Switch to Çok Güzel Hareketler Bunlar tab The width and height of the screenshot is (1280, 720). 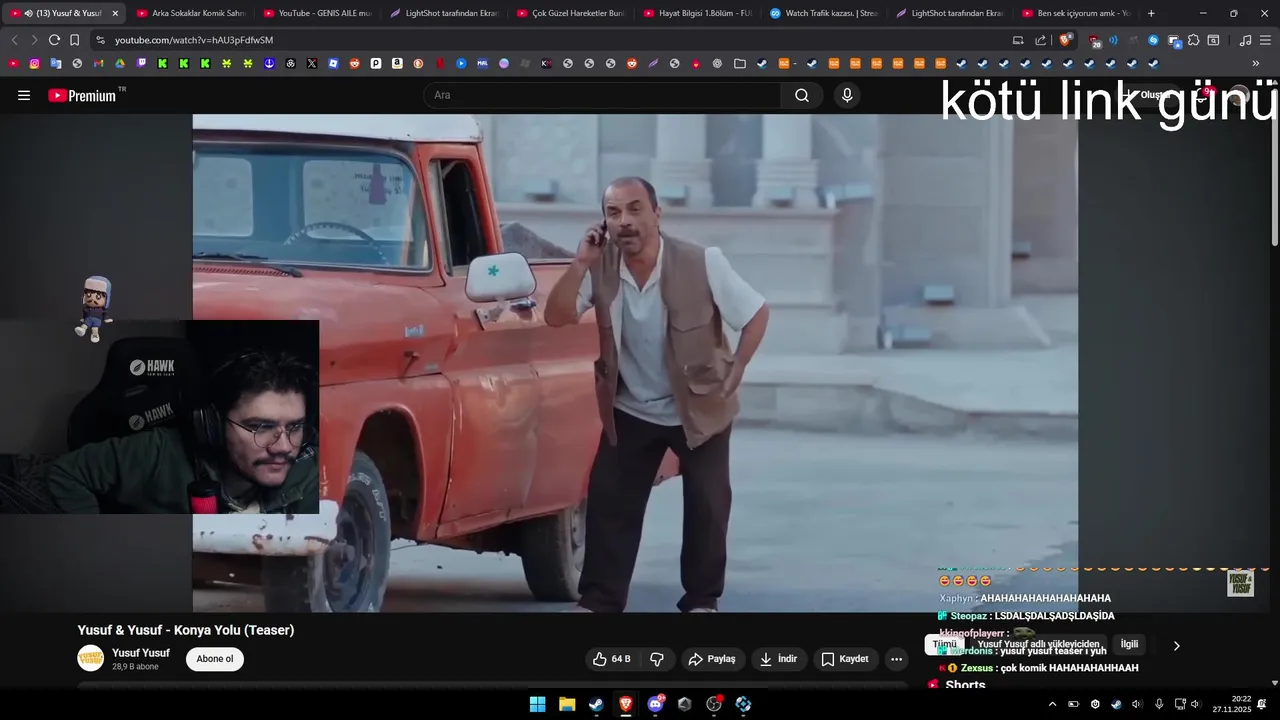pos(570,13)
